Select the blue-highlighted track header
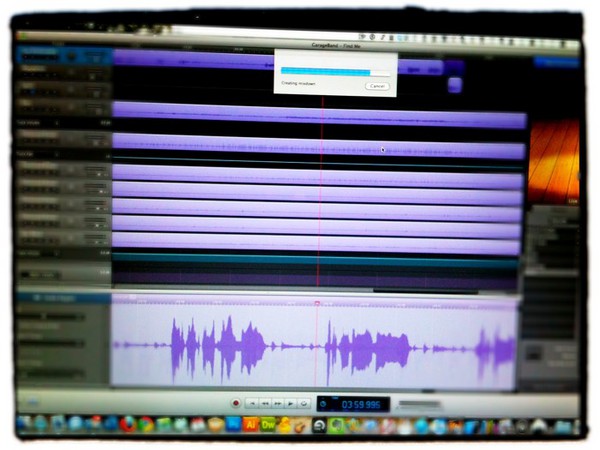The image size is (600, 450). (x=64, y=55)
